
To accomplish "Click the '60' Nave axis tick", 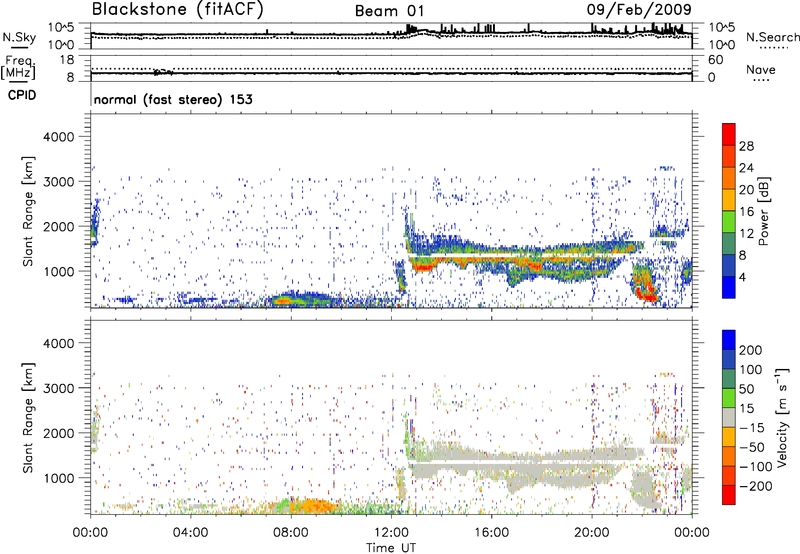I will 715,60.
